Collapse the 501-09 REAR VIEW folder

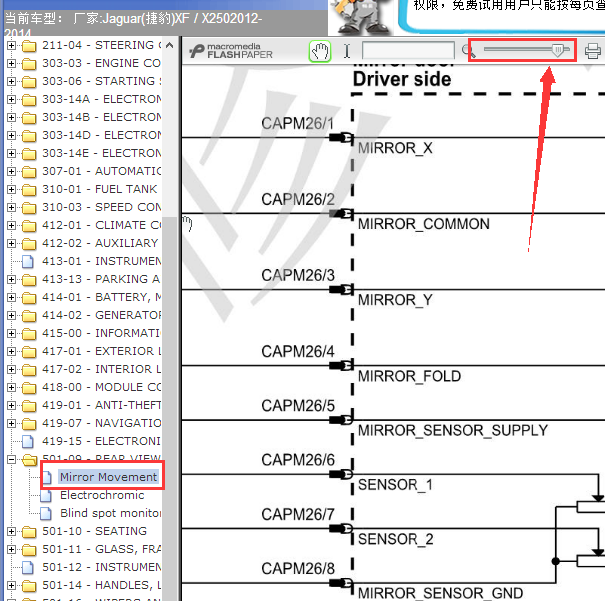point(11,459)
